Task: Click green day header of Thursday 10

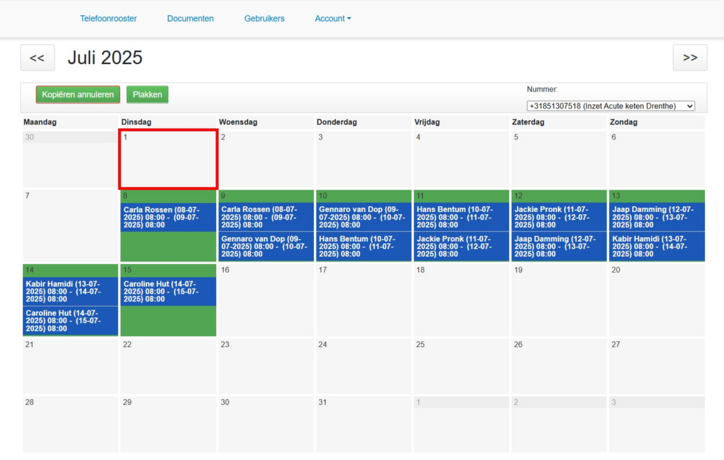Action: tap(363, 196)
